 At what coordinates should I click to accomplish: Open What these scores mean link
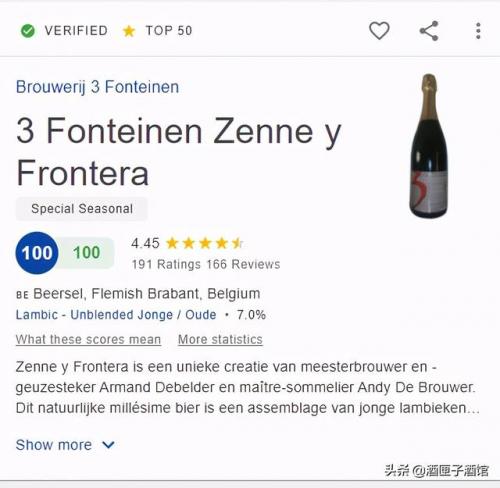coord(88,339)
